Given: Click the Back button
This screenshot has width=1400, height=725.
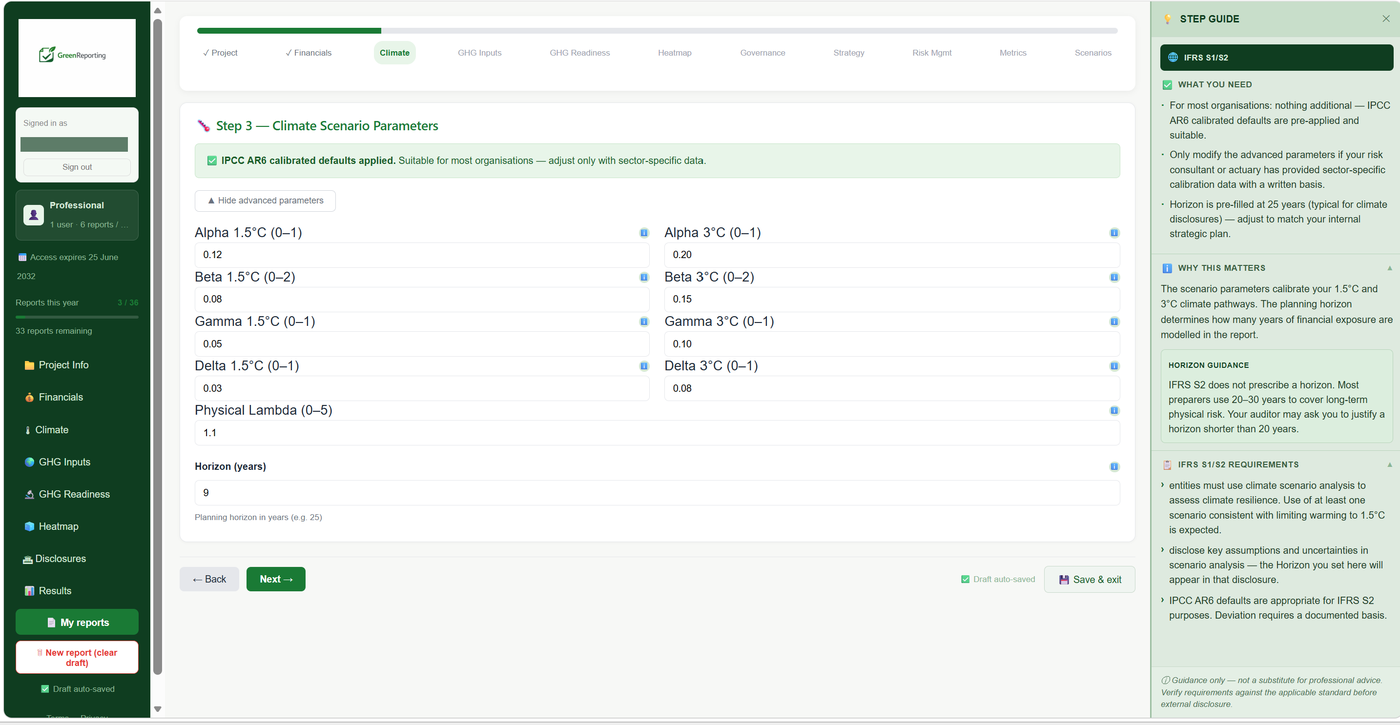Looking at the screenshot, I should click(x=209, y=579).
